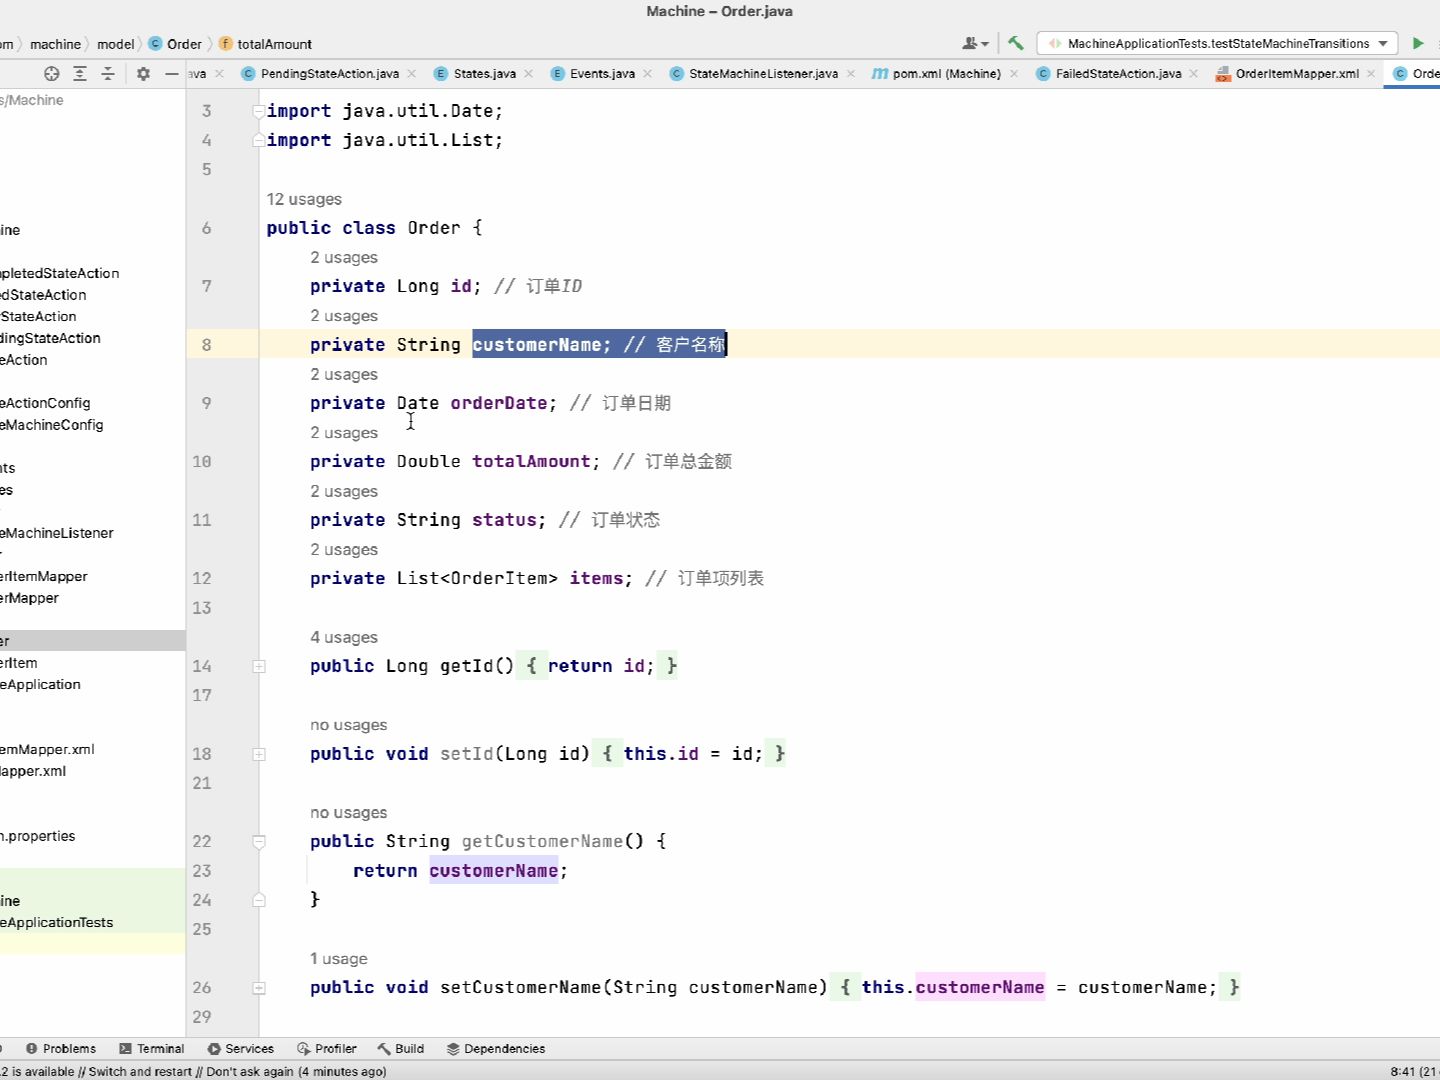The width and height of the screenshot is (1440, 1080).
Task: Expand all nodes in the project panel
Action: point(80,73)
